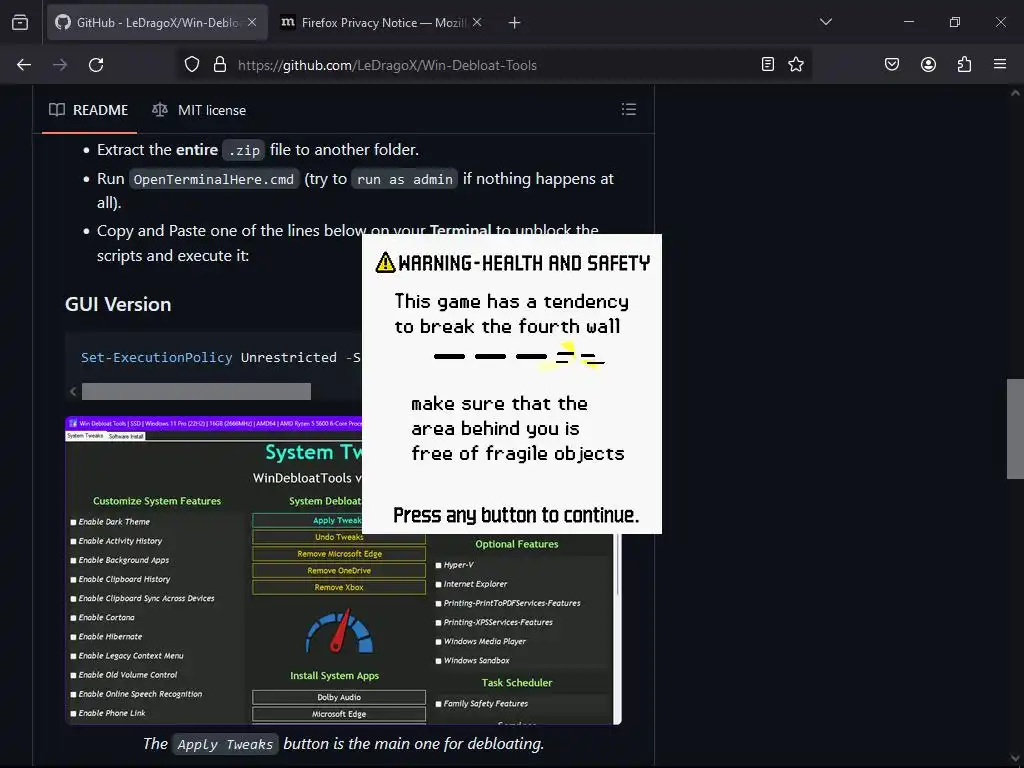Click the warning triangle icon in popup
This screenshot has height=768, width=1024.
pos(385,263)
